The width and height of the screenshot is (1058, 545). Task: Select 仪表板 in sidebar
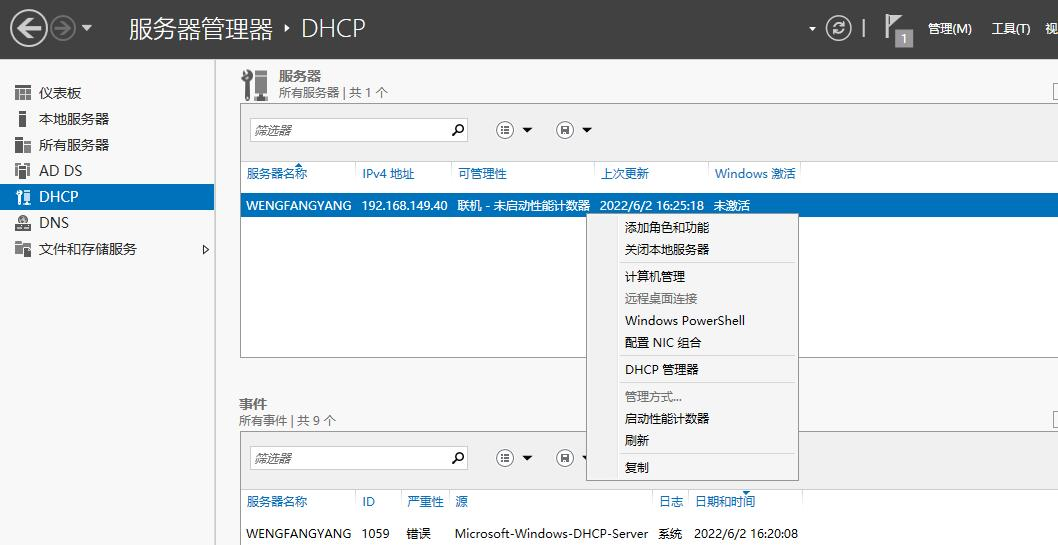pyautogui.click(x=59, y=93)
